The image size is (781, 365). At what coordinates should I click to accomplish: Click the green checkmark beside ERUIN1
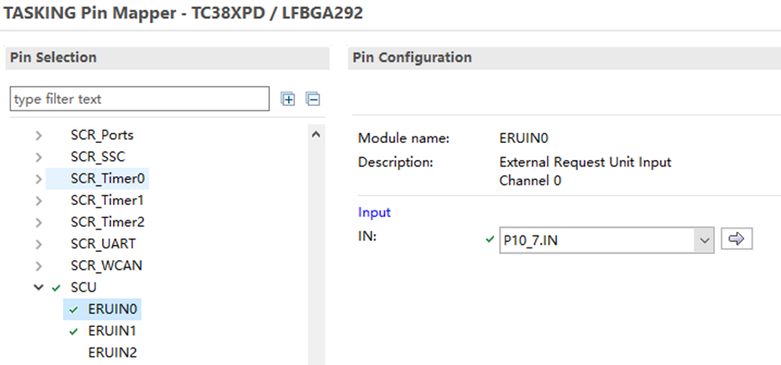tap(74, 331)
